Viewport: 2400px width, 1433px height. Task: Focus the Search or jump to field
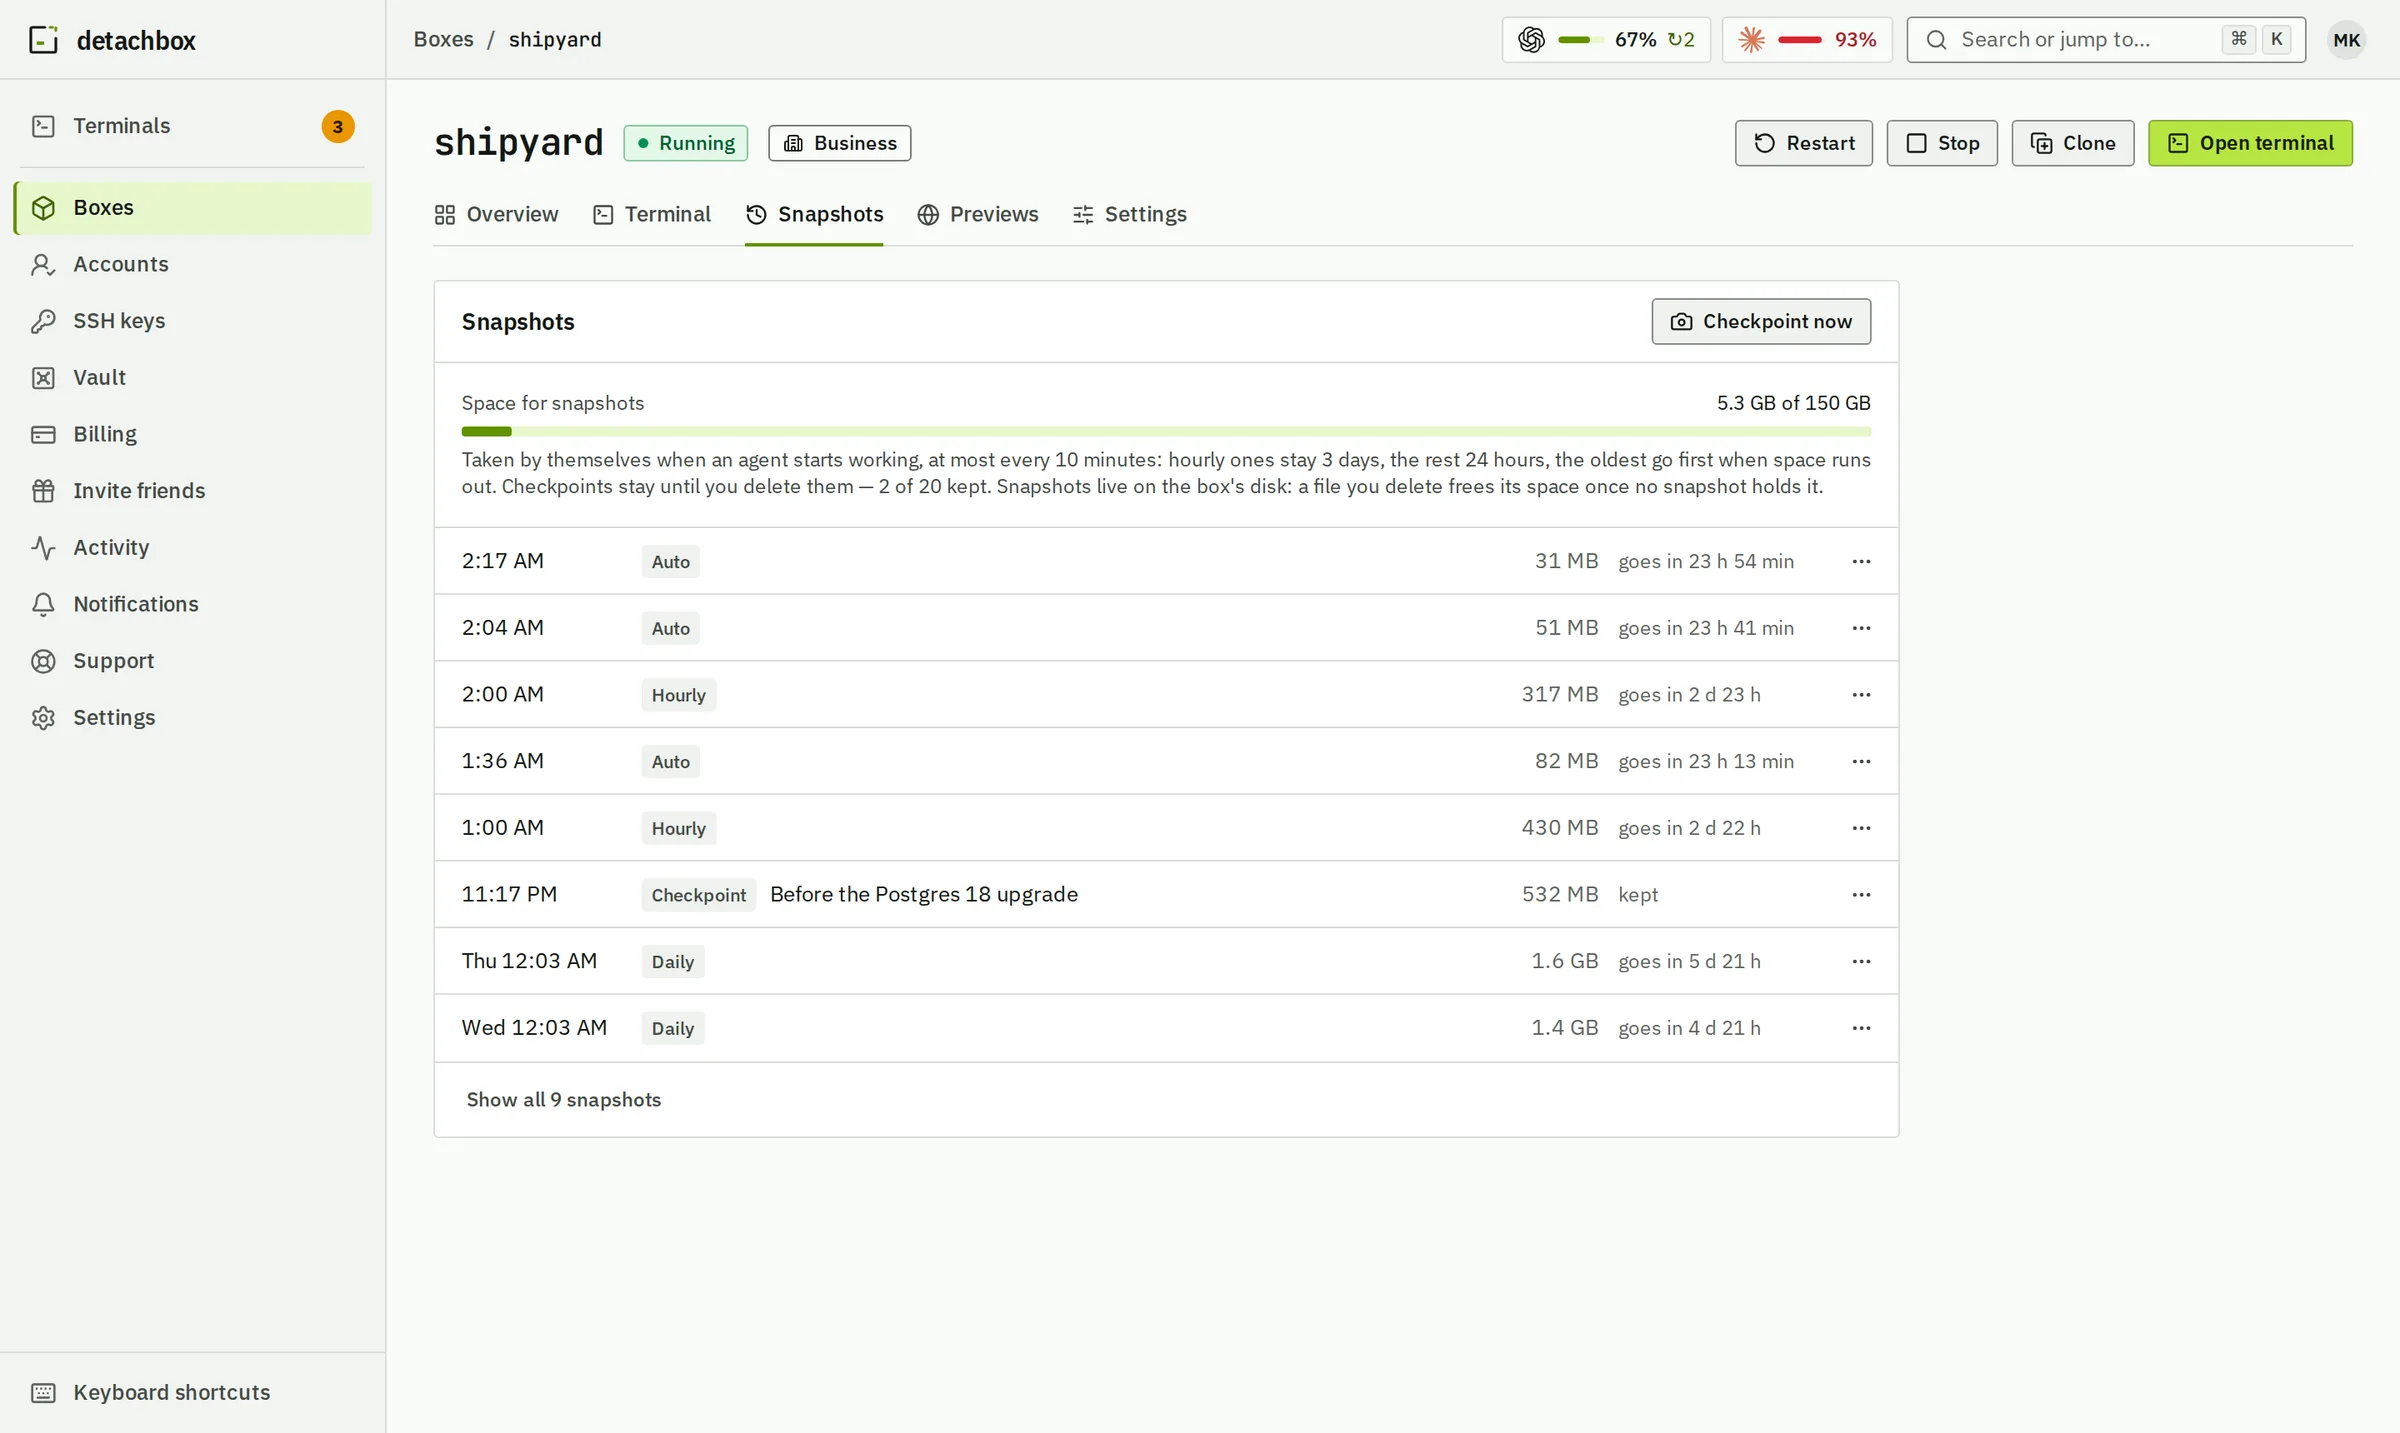(2106, 40)
